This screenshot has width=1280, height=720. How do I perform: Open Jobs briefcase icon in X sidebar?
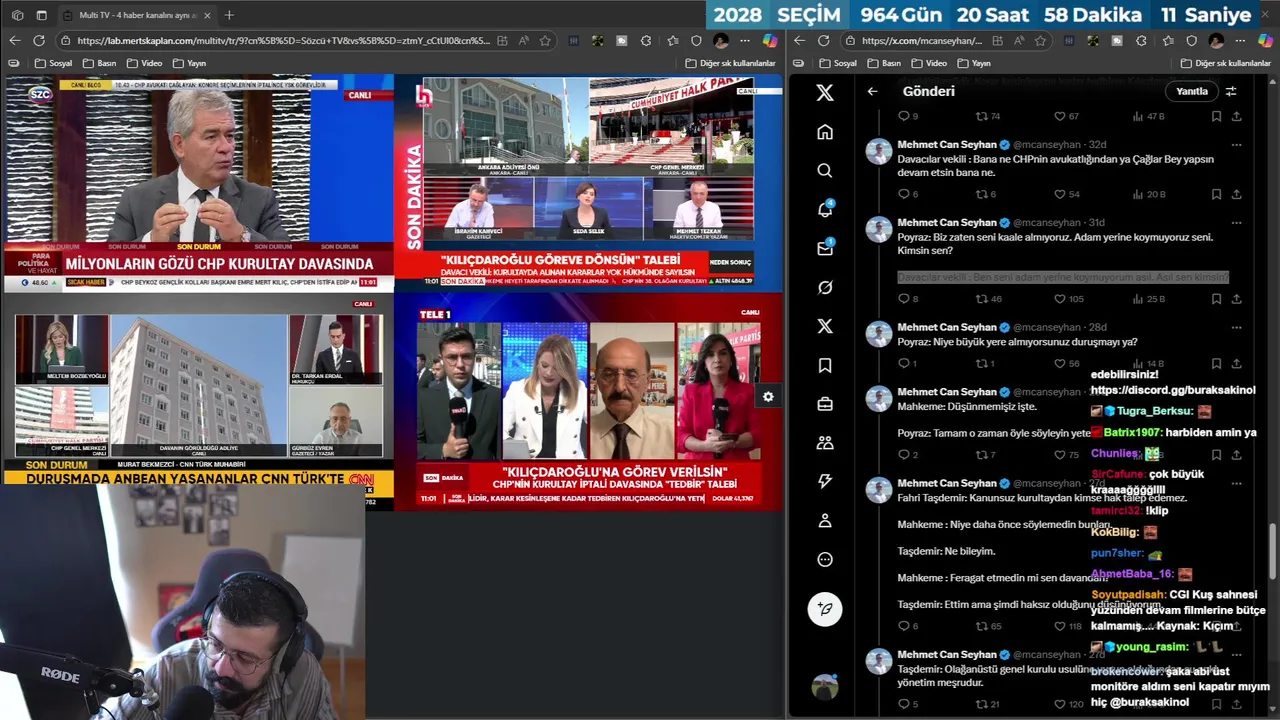tap(825, 404)
